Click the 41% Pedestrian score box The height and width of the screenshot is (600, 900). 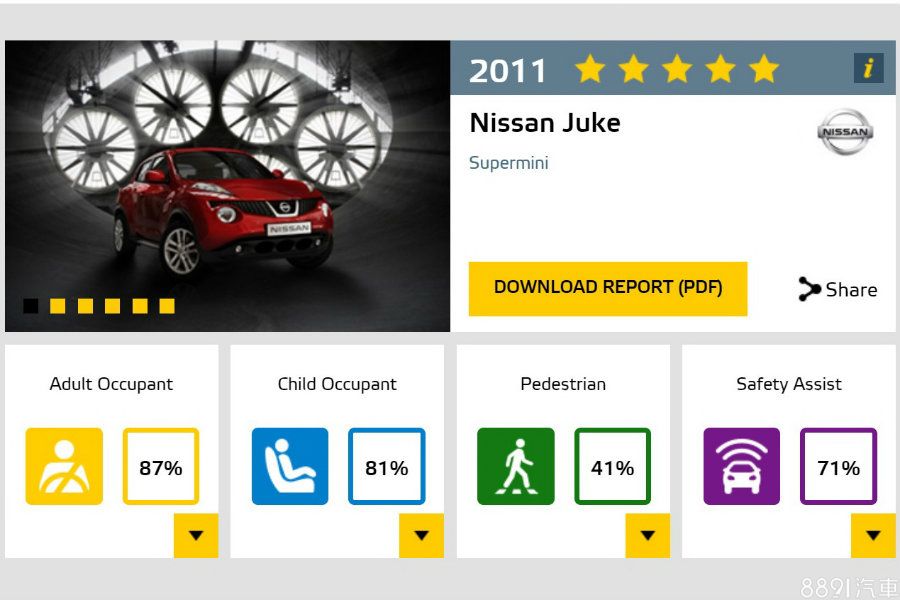point(612,466)
